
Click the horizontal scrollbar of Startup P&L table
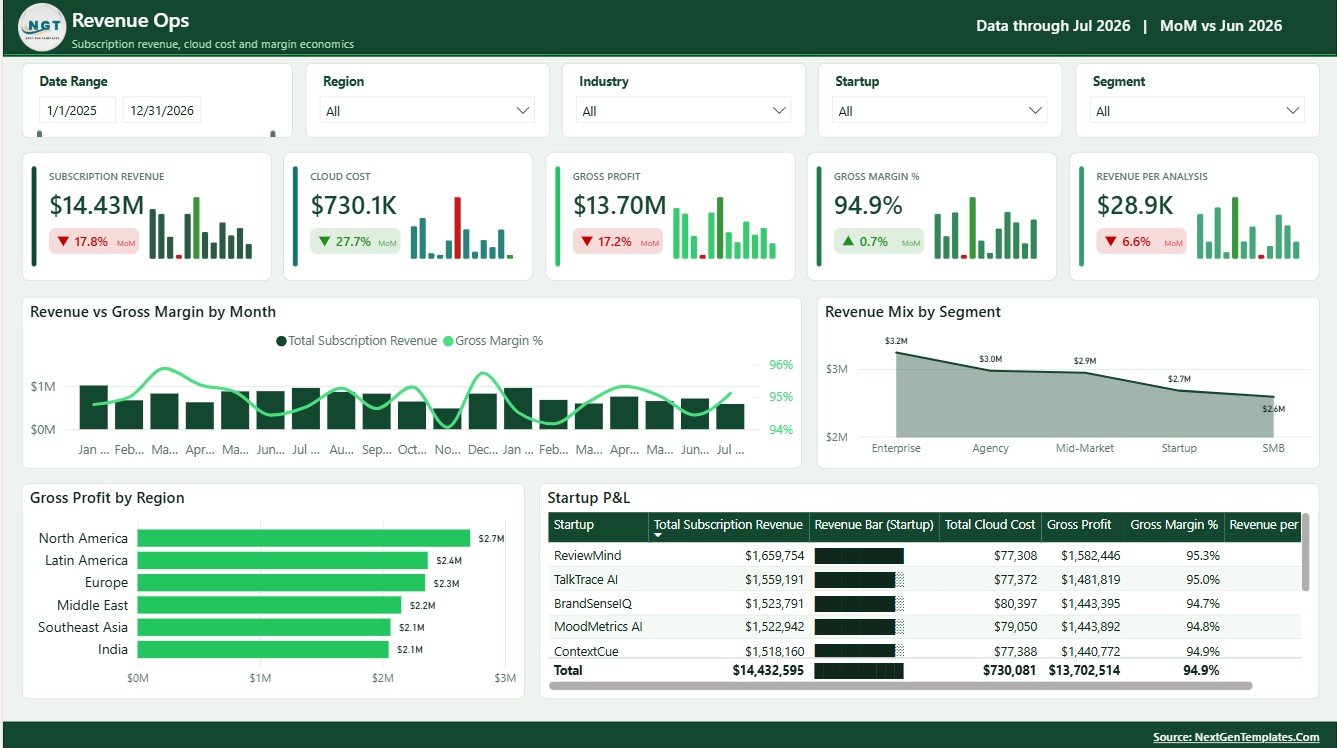901,686
